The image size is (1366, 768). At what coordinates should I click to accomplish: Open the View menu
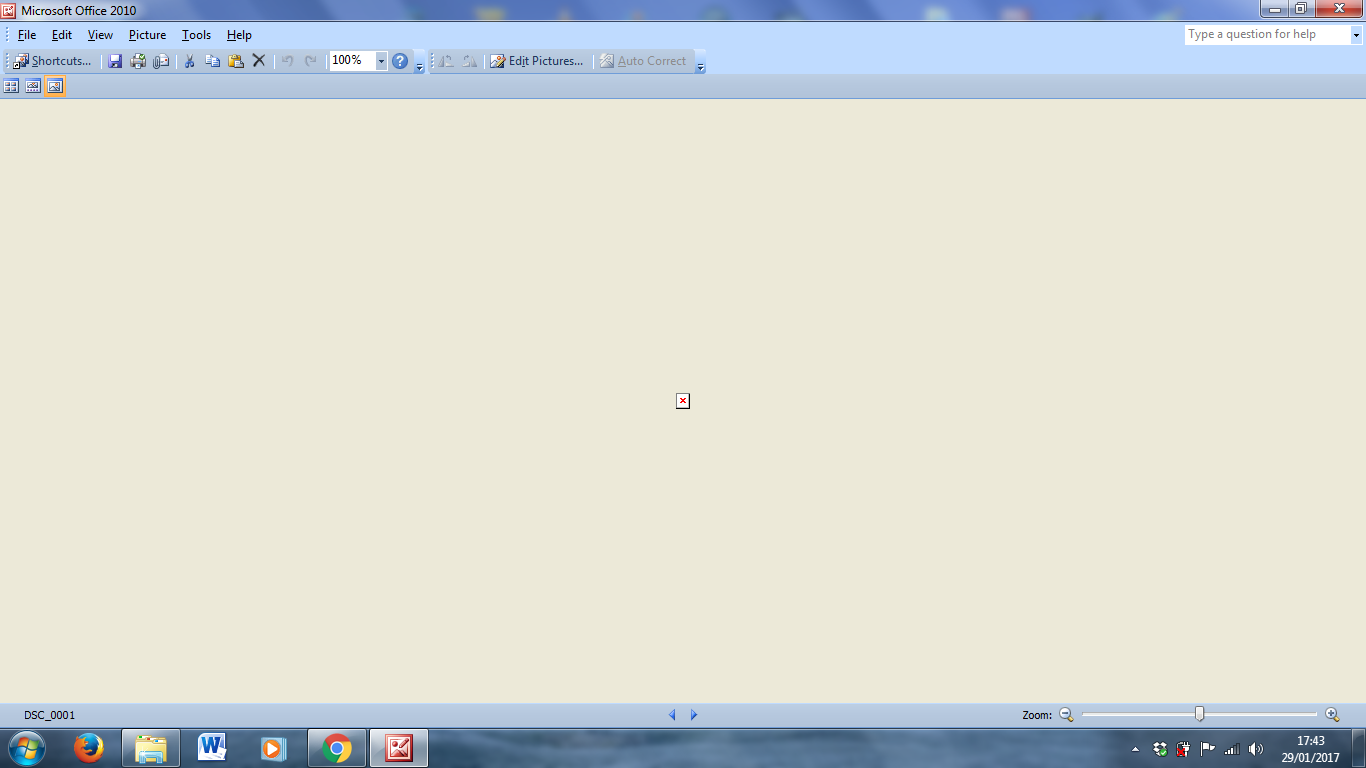click(100, 35)
